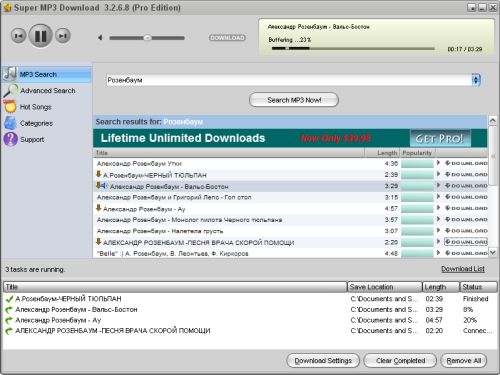
Task: Download the Гоп стоп result
Action: [466, 197]
